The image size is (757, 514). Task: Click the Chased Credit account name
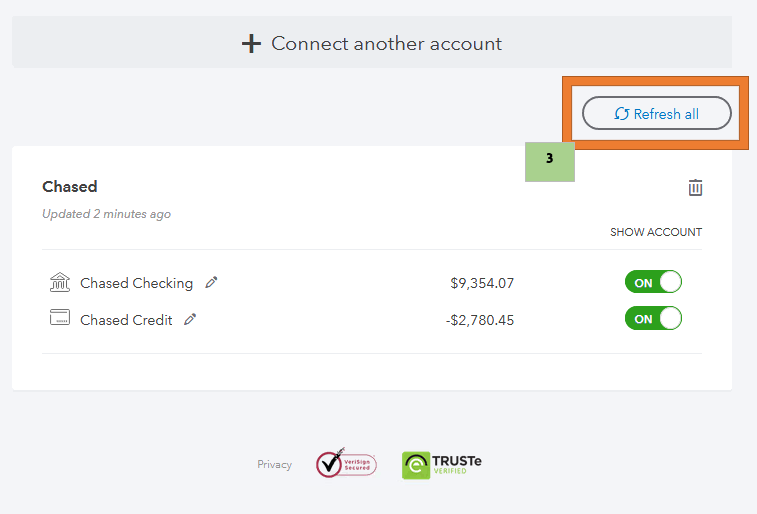(126, 320)
